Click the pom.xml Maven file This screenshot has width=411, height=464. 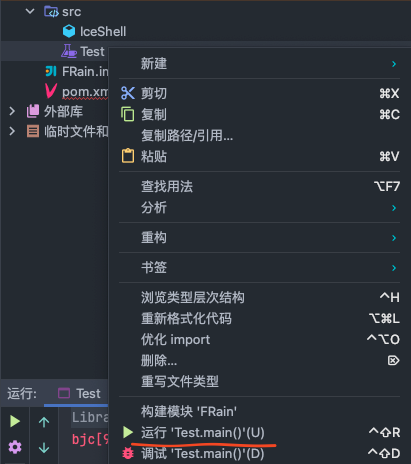pyautogui.click(x=76, y=91)
